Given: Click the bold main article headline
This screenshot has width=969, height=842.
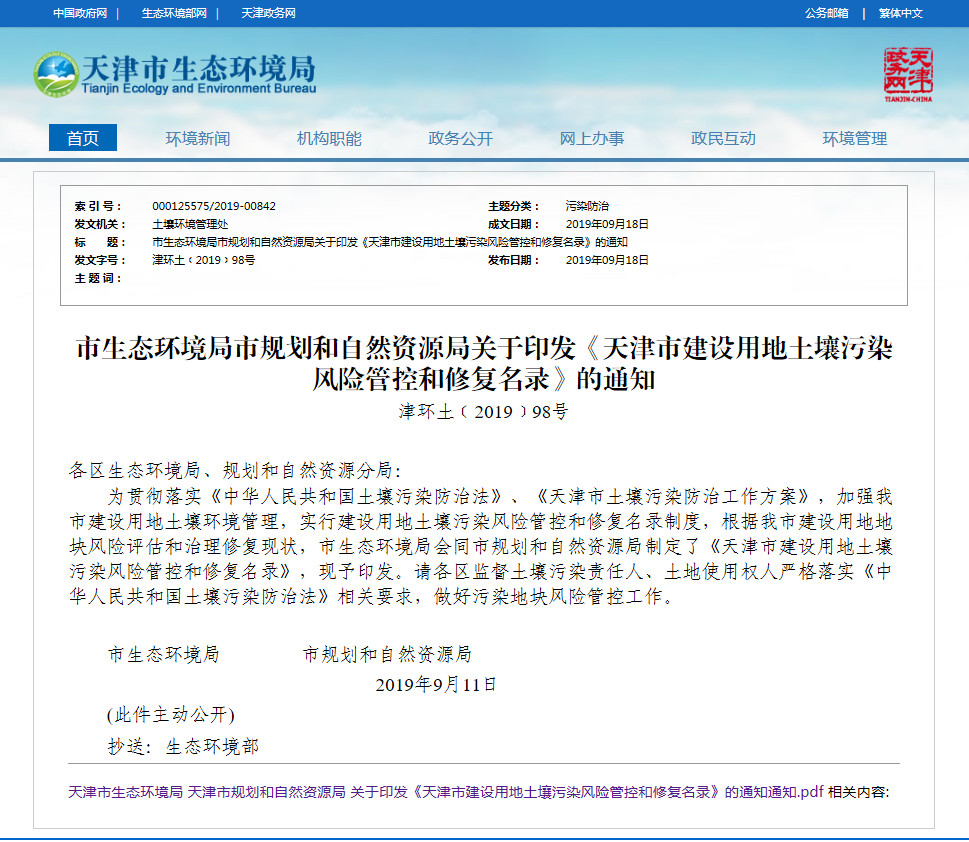Looking at the screenshot, I should pyautogui.click(x=484, y=364).
